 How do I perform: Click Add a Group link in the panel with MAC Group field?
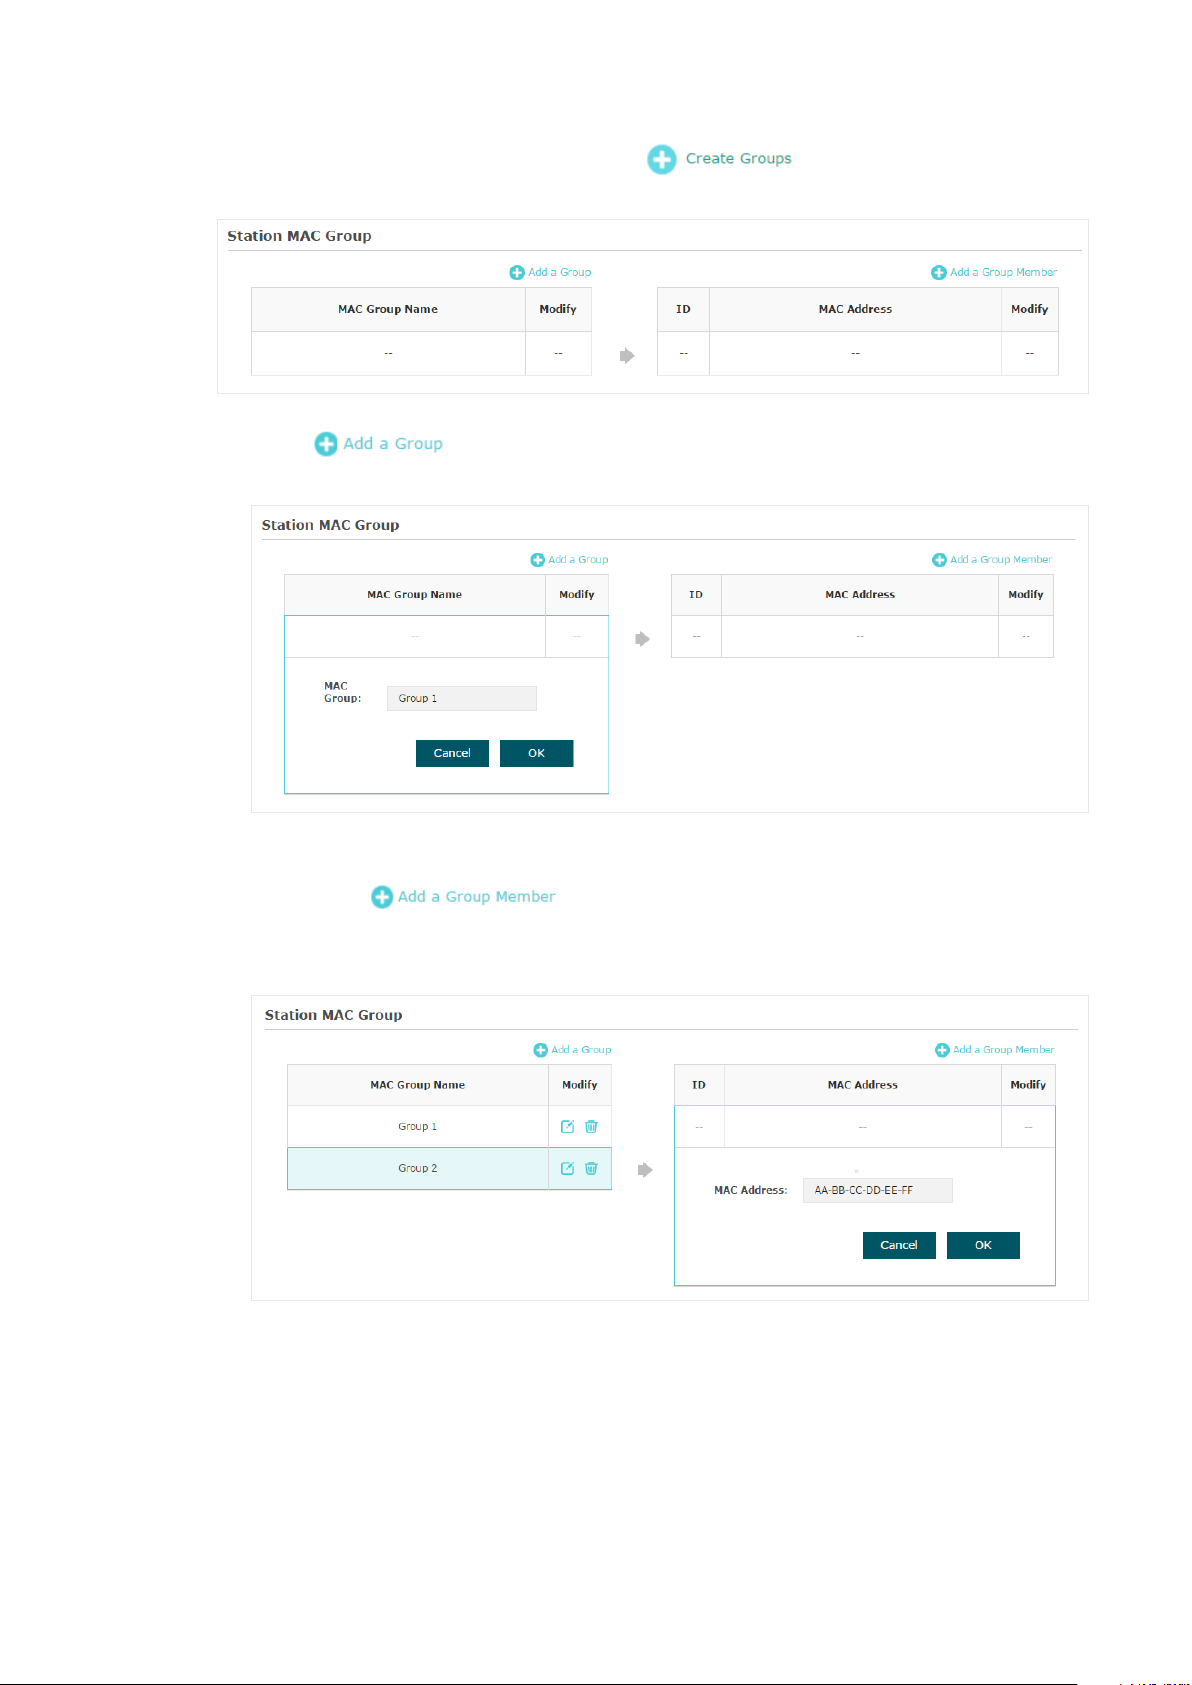pyautogui.click(x=569, y=560)
